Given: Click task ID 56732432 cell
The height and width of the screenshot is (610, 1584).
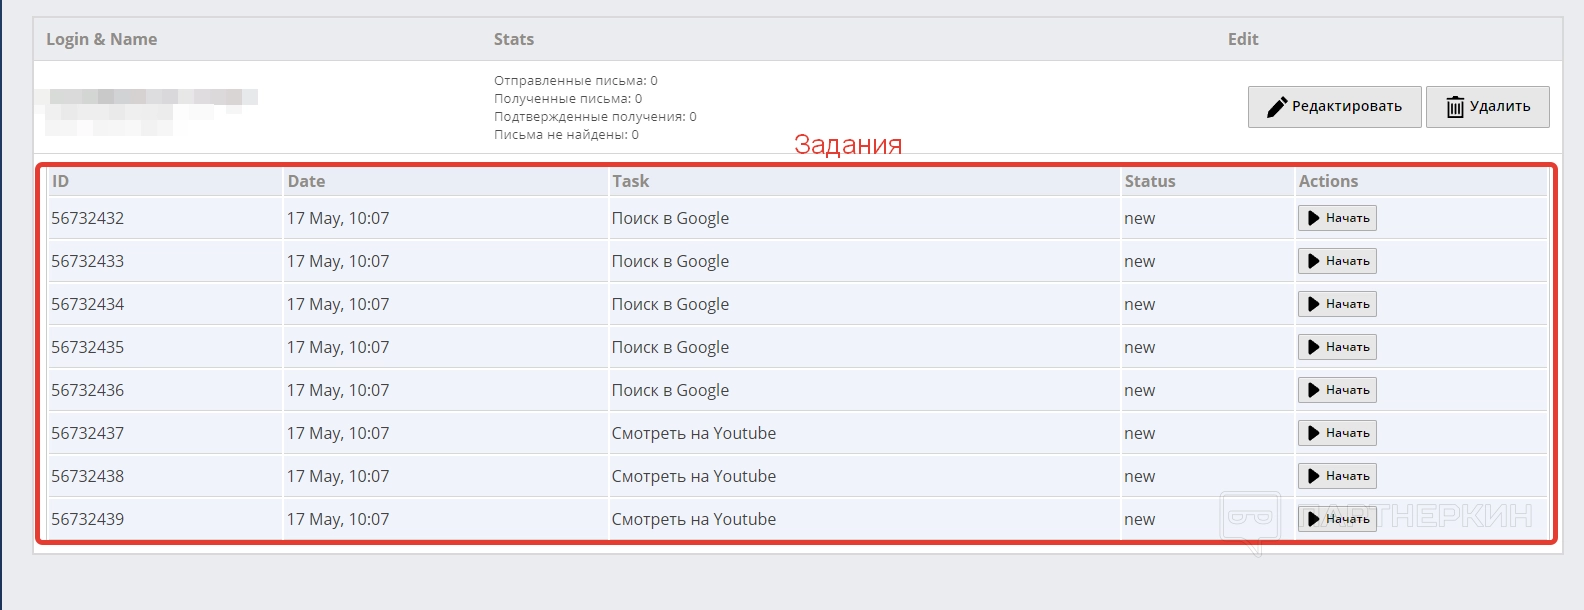Looking at the screenshot, I should pos(88,218).
